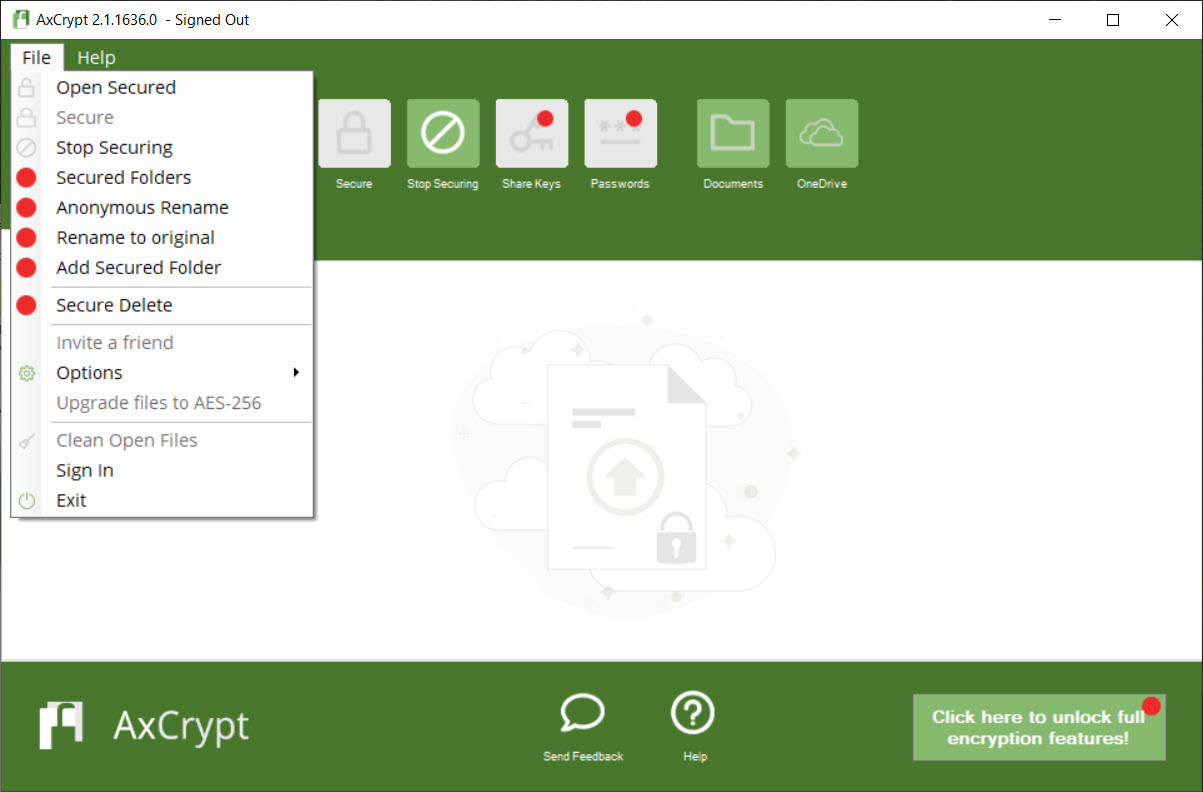Click the power icon beside Exit
Image resolution: width=1203 pixels, height=792 pixels.
(x=27, y=501)
